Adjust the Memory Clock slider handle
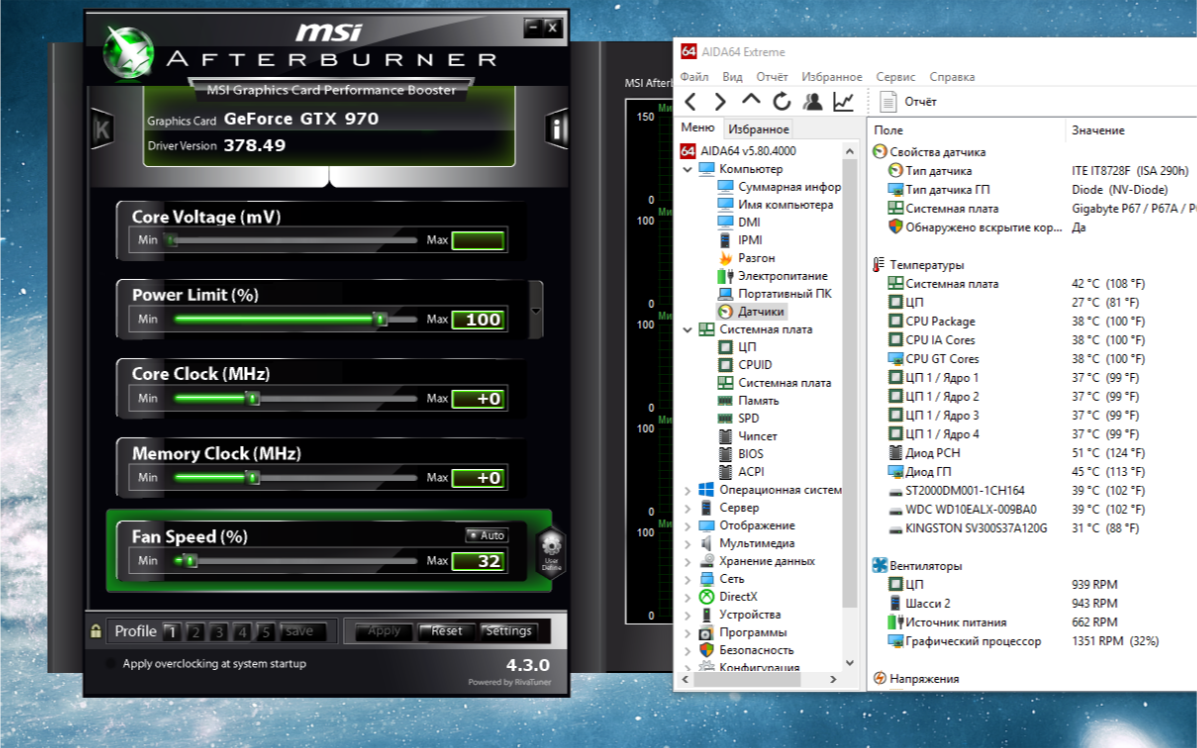The width and height of the screenshot is (1197, 748). click(x=252, y=478)
